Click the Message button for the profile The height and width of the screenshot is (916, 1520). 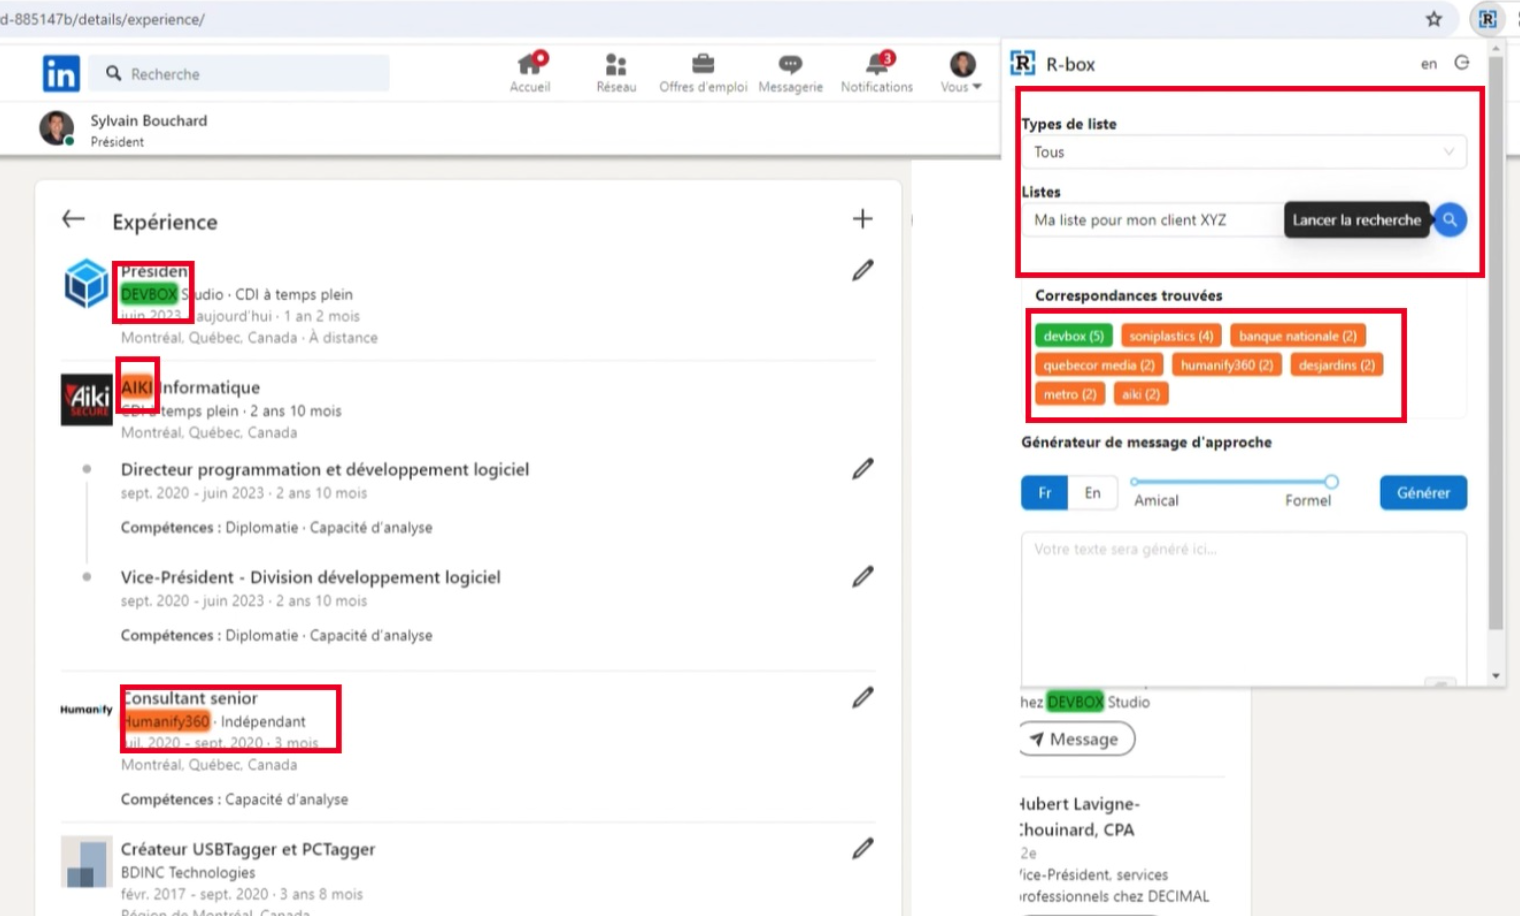pos(1076,739)
